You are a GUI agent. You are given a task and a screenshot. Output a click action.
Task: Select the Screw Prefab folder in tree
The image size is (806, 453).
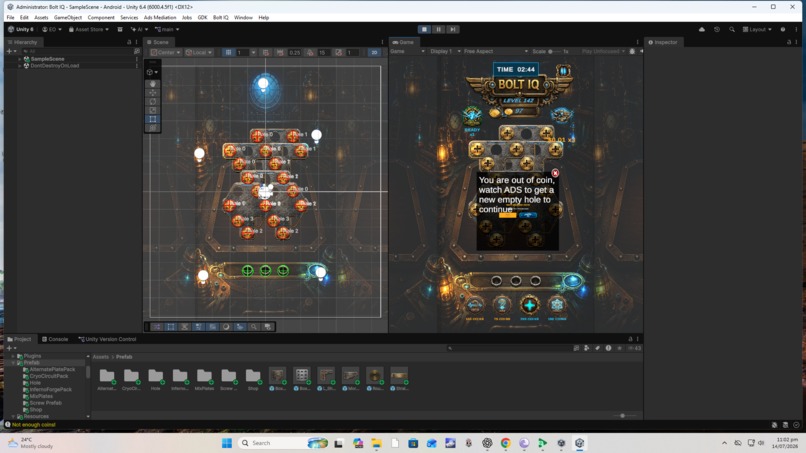(x=45, y=403)
